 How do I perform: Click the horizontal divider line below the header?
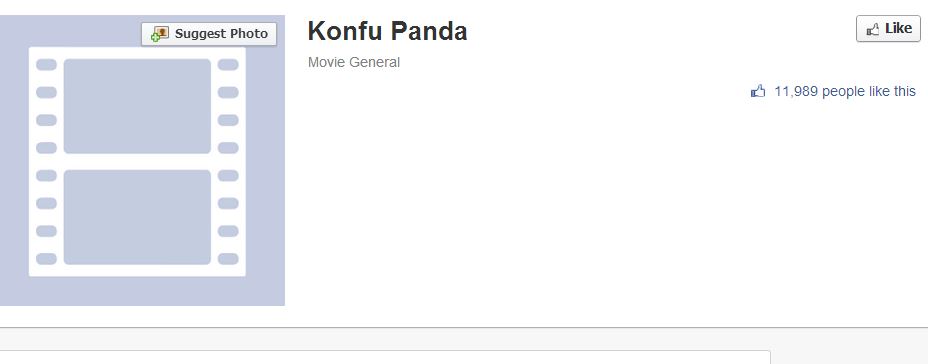[x=464, y=327]
